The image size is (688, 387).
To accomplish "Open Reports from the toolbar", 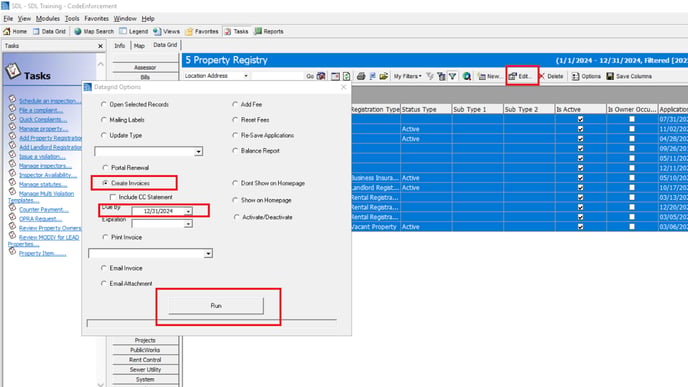I will (x=269, y=32).
